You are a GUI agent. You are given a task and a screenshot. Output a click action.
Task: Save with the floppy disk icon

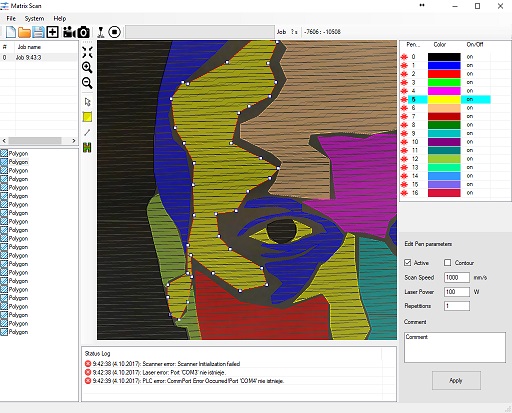click(38, 32)
